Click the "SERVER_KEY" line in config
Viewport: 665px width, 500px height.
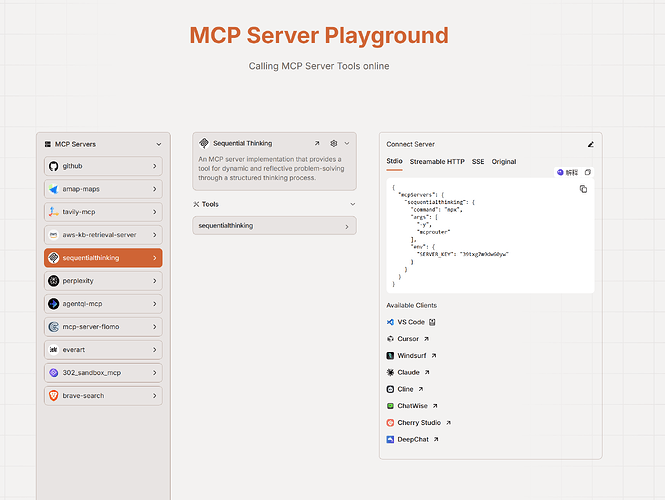[463, 254]
